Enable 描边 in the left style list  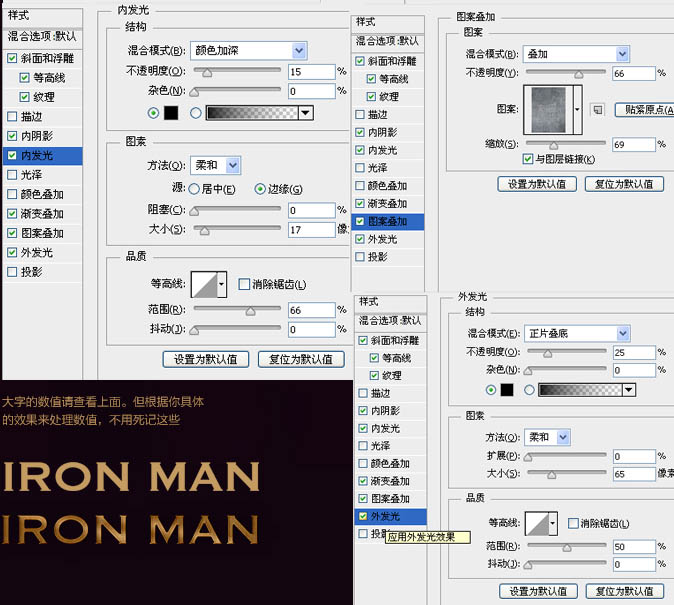coord(12,117)
